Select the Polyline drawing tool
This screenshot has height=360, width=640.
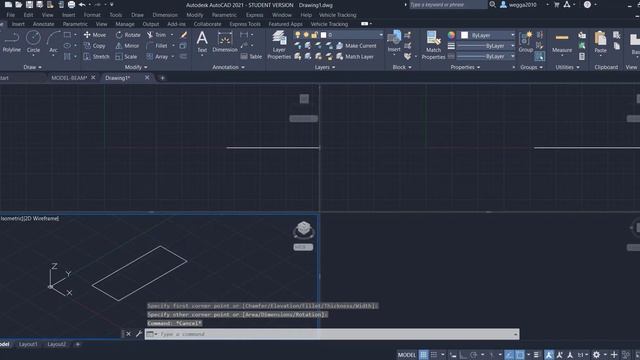[x=11, y=42]
